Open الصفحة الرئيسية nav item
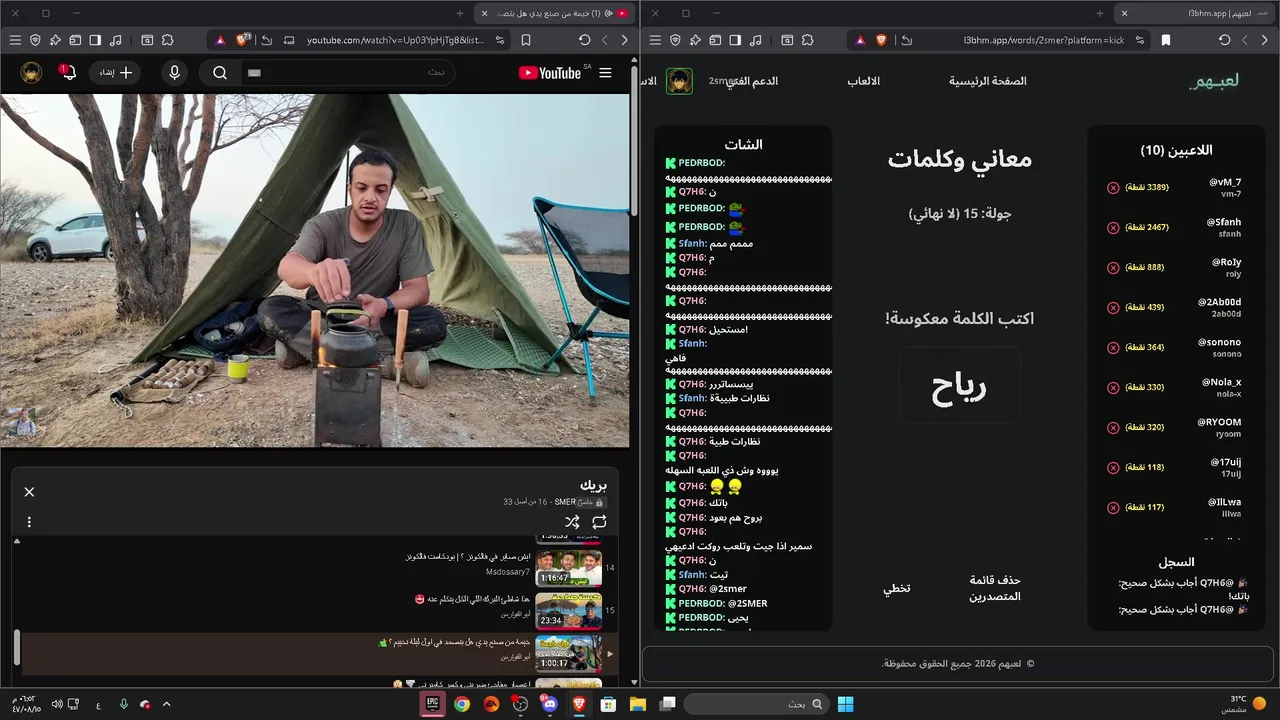Viewport: 1280px width, 720px height. click(988, 81)
